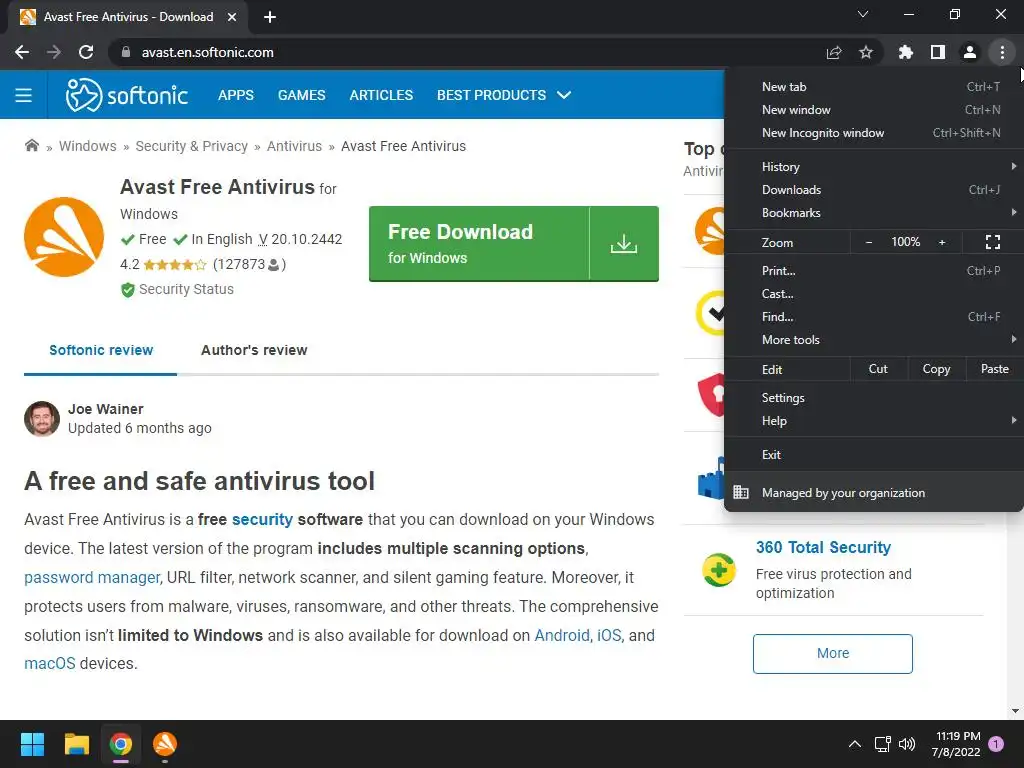Open APPS in Softonic navigation

(x=236, y=95)
